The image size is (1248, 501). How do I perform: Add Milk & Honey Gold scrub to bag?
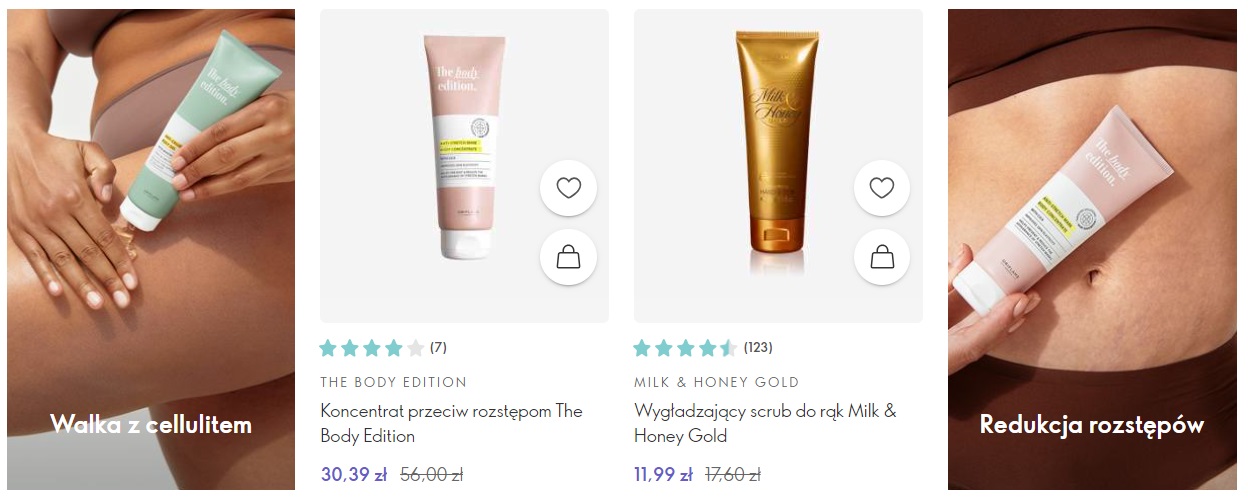point(882,257)
